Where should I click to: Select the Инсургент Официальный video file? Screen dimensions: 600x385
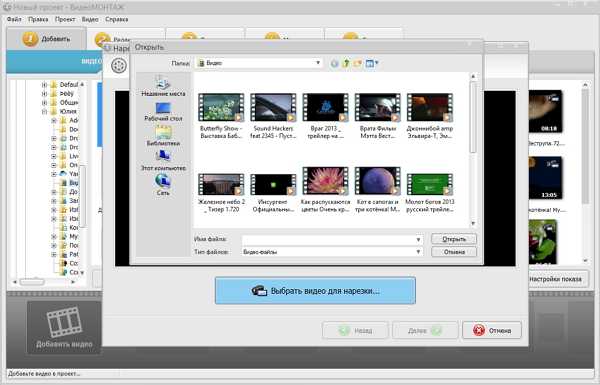click(x=273, y=193)
